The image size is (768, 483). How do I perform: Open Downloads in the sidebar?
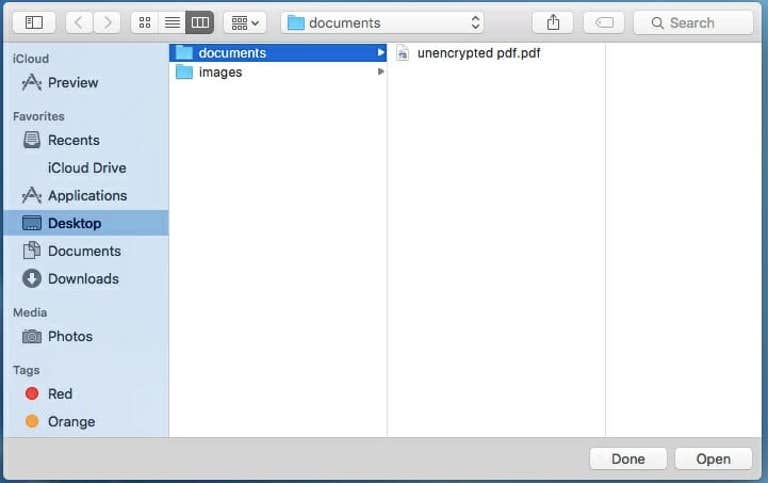click(86, 279)
